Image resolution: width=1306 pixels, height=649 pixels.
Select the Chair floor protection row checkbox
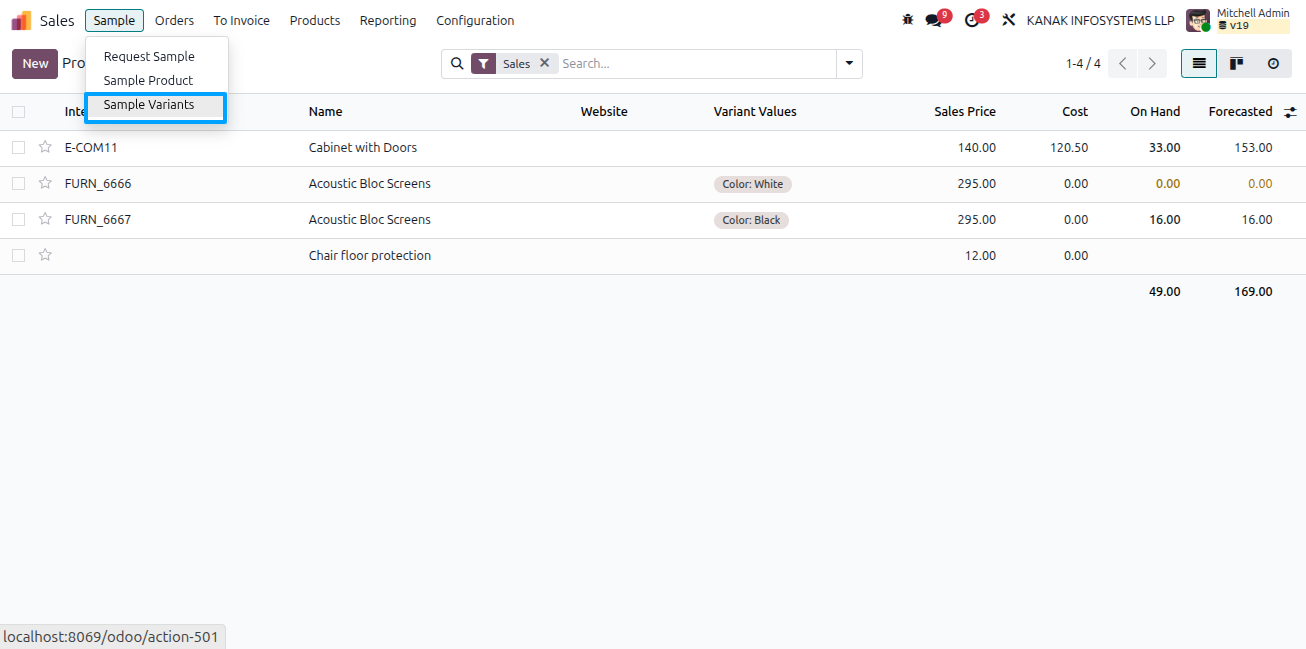[x=18, y=256]
